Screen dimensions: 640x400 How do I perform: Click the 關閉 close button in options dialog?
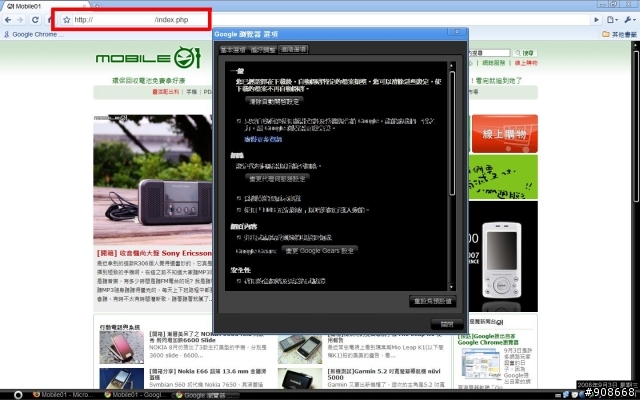tap(447, 324)
